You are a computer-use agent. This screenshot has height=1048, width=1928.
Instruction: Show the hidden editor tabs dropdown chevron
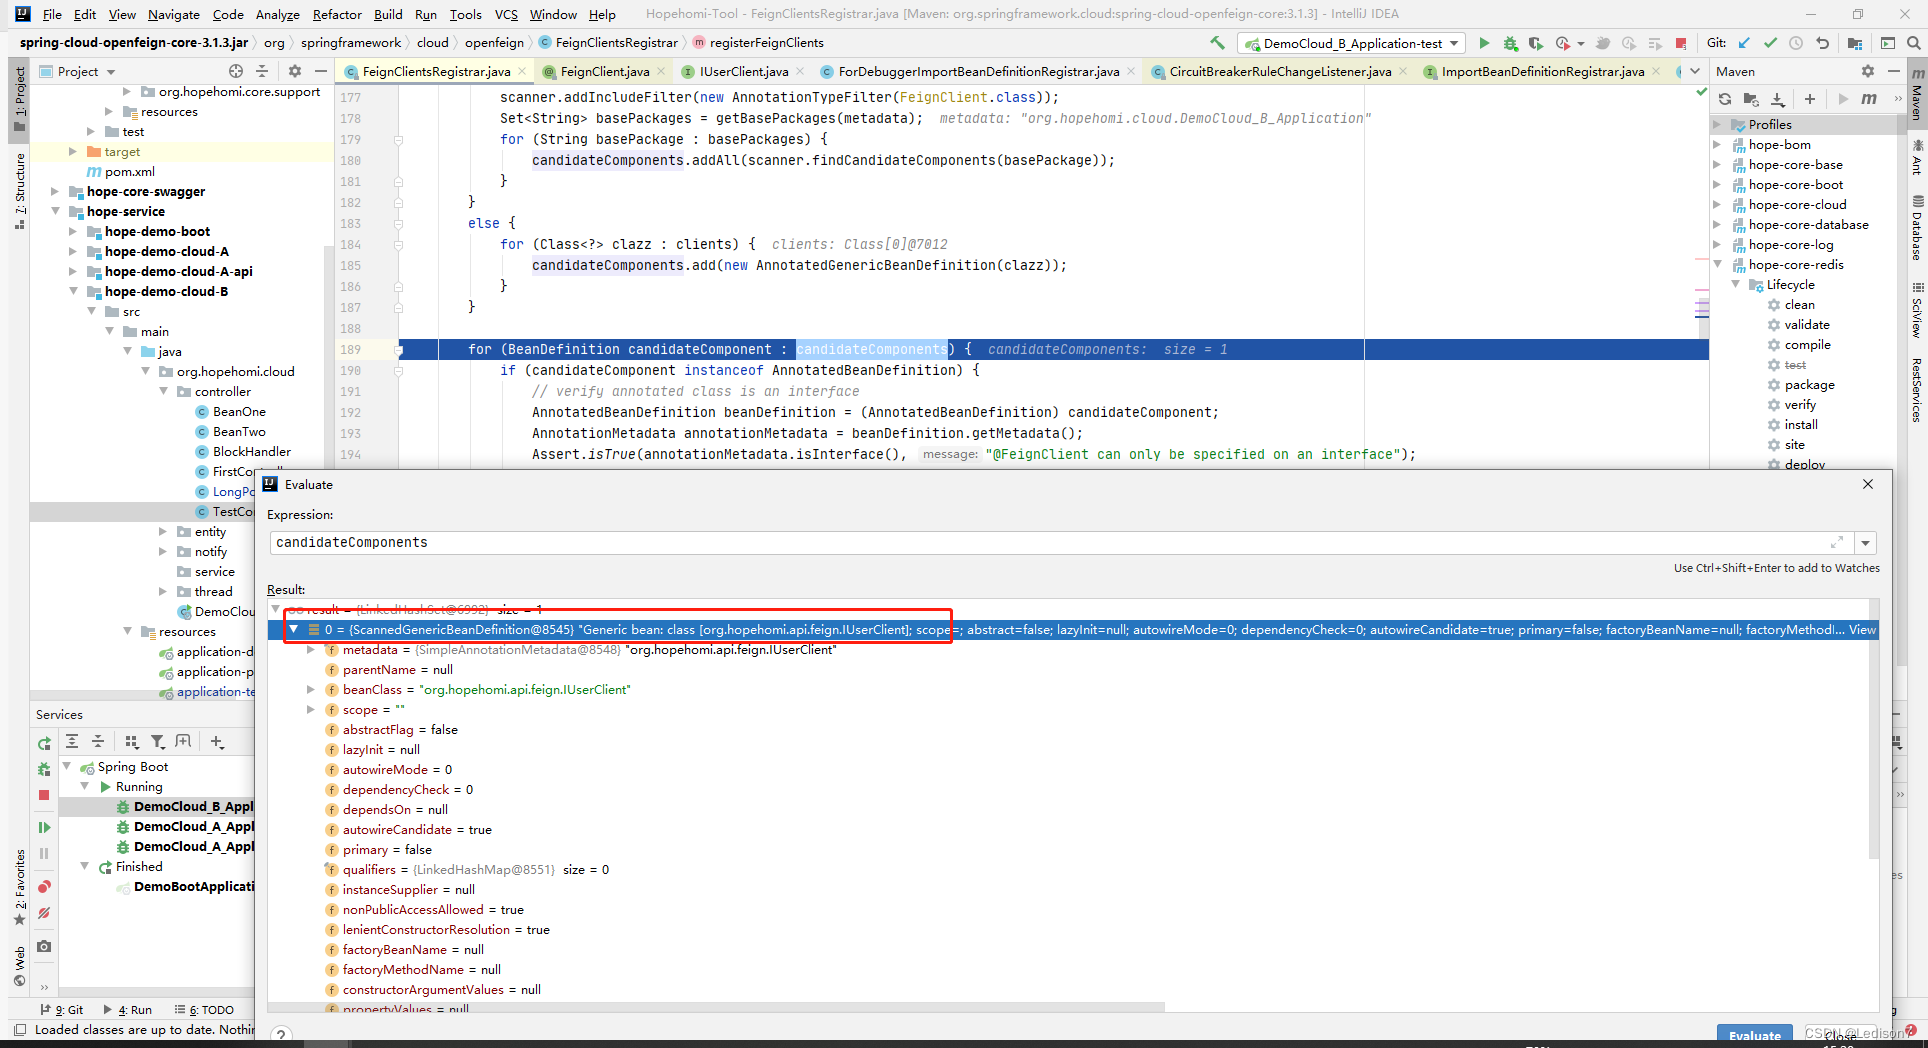(x=1695, y=71)
